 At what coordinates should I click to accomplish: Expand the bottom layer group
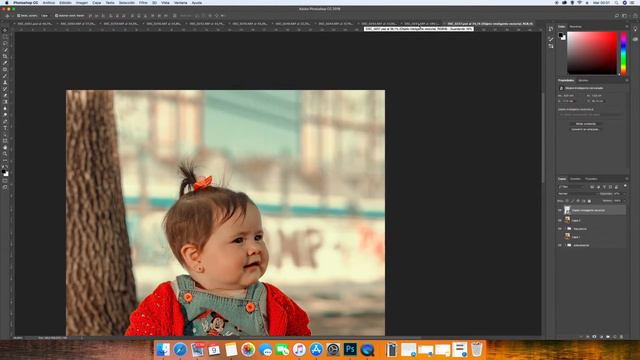point(565,245)
